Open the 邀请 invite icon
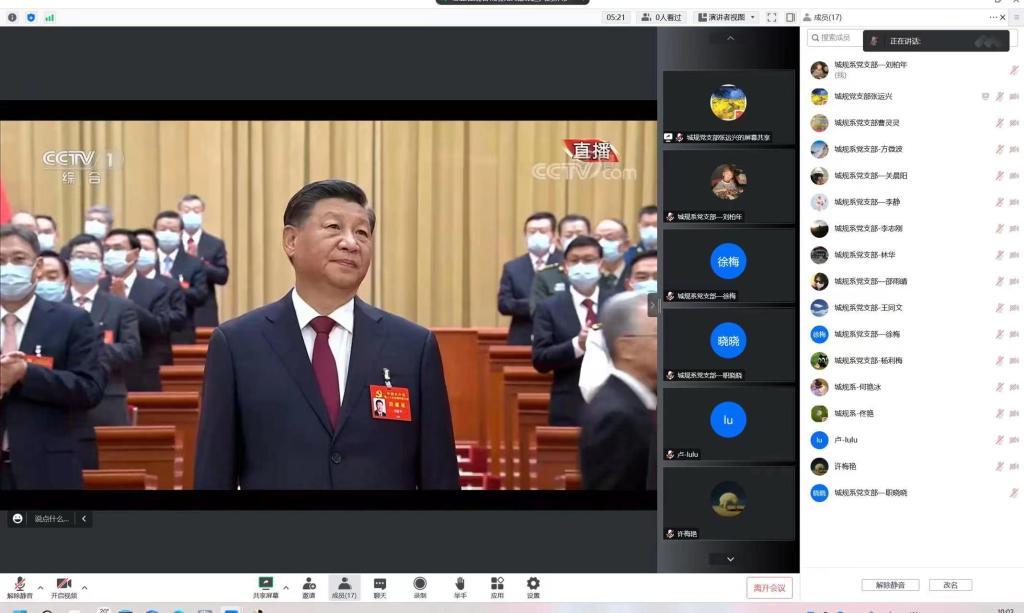 [x=309, y=584]
